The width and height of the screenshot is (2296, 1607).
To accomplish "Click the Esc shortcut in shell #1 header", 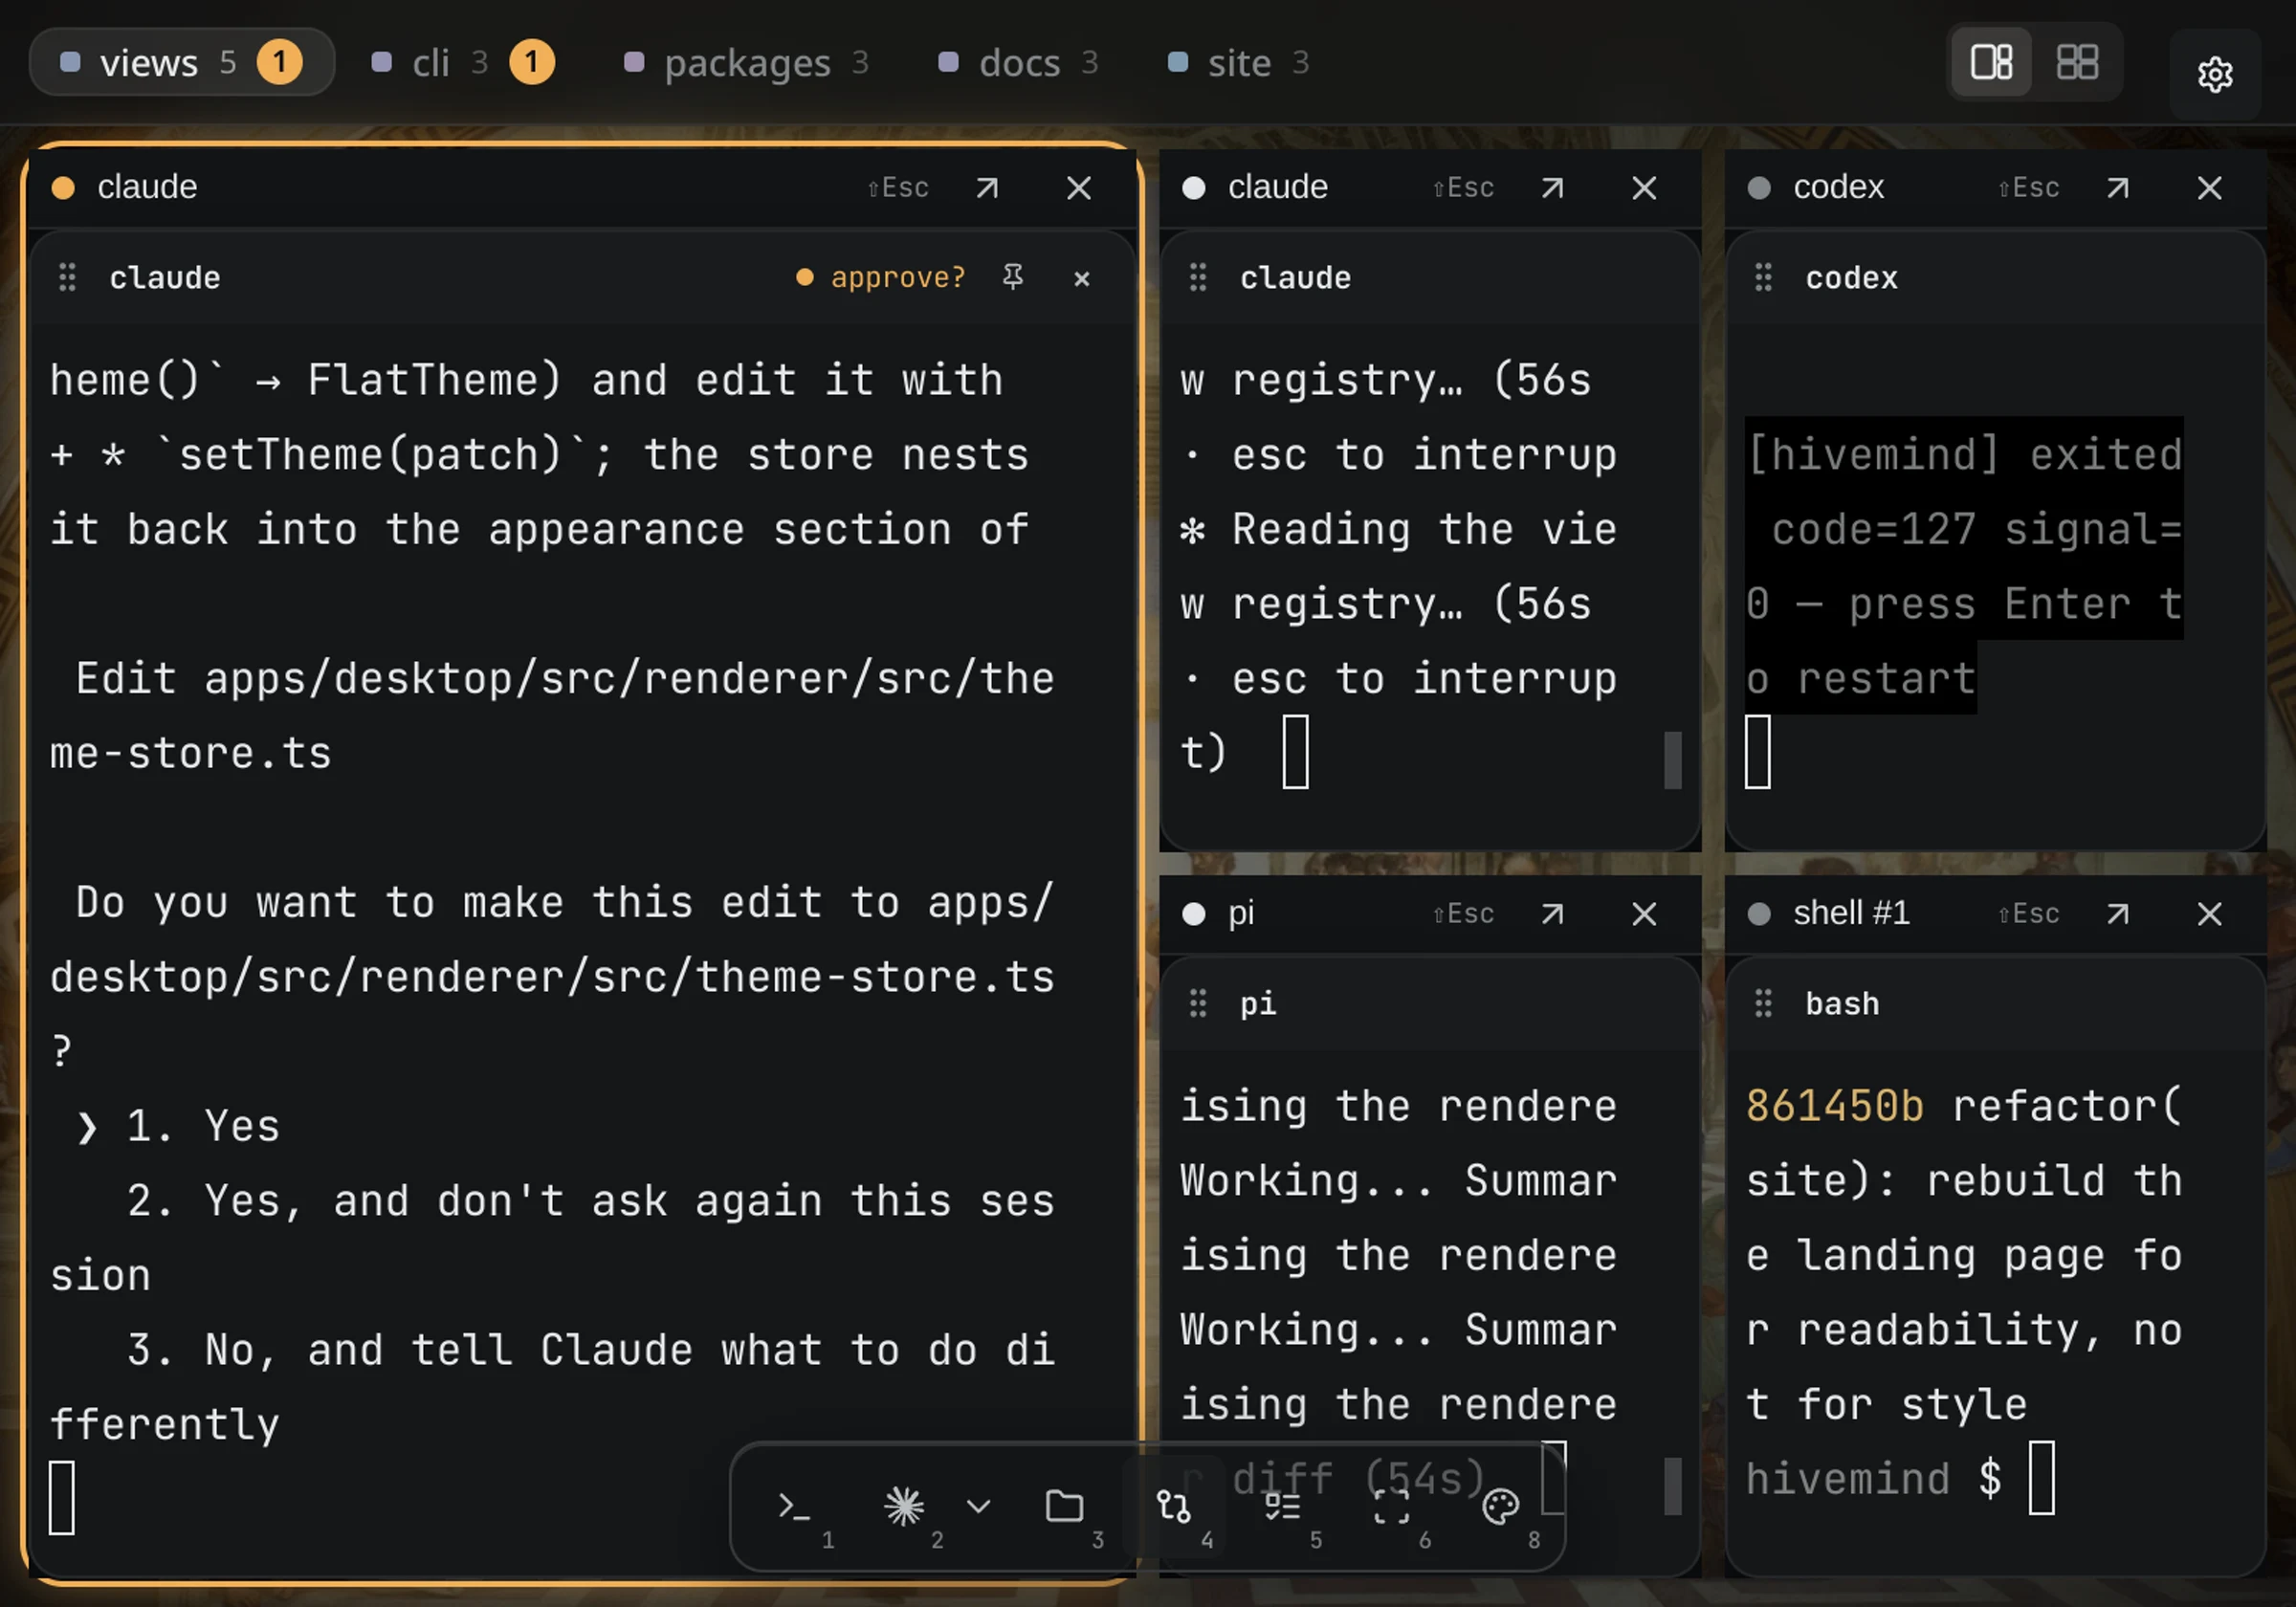I will click(x=2028, y=913).
